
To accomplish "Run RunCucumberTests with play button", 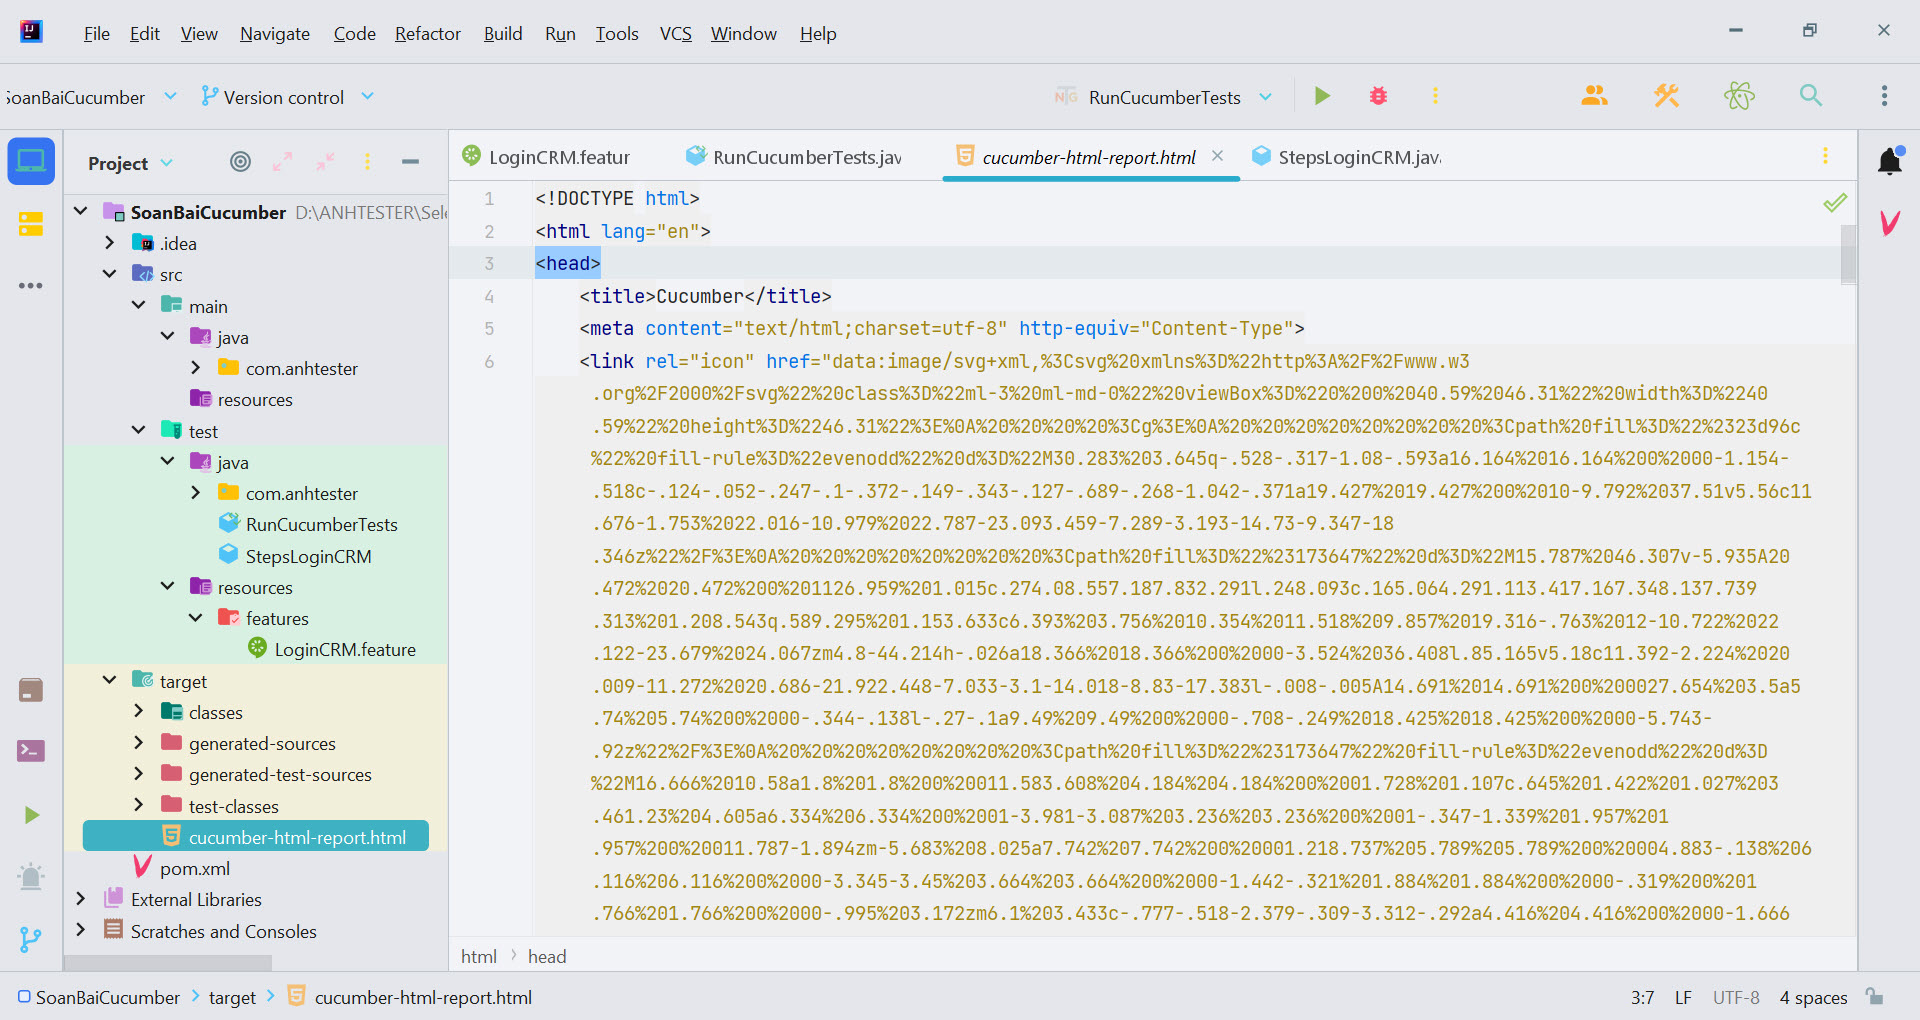I will (x=1322, y=96).
